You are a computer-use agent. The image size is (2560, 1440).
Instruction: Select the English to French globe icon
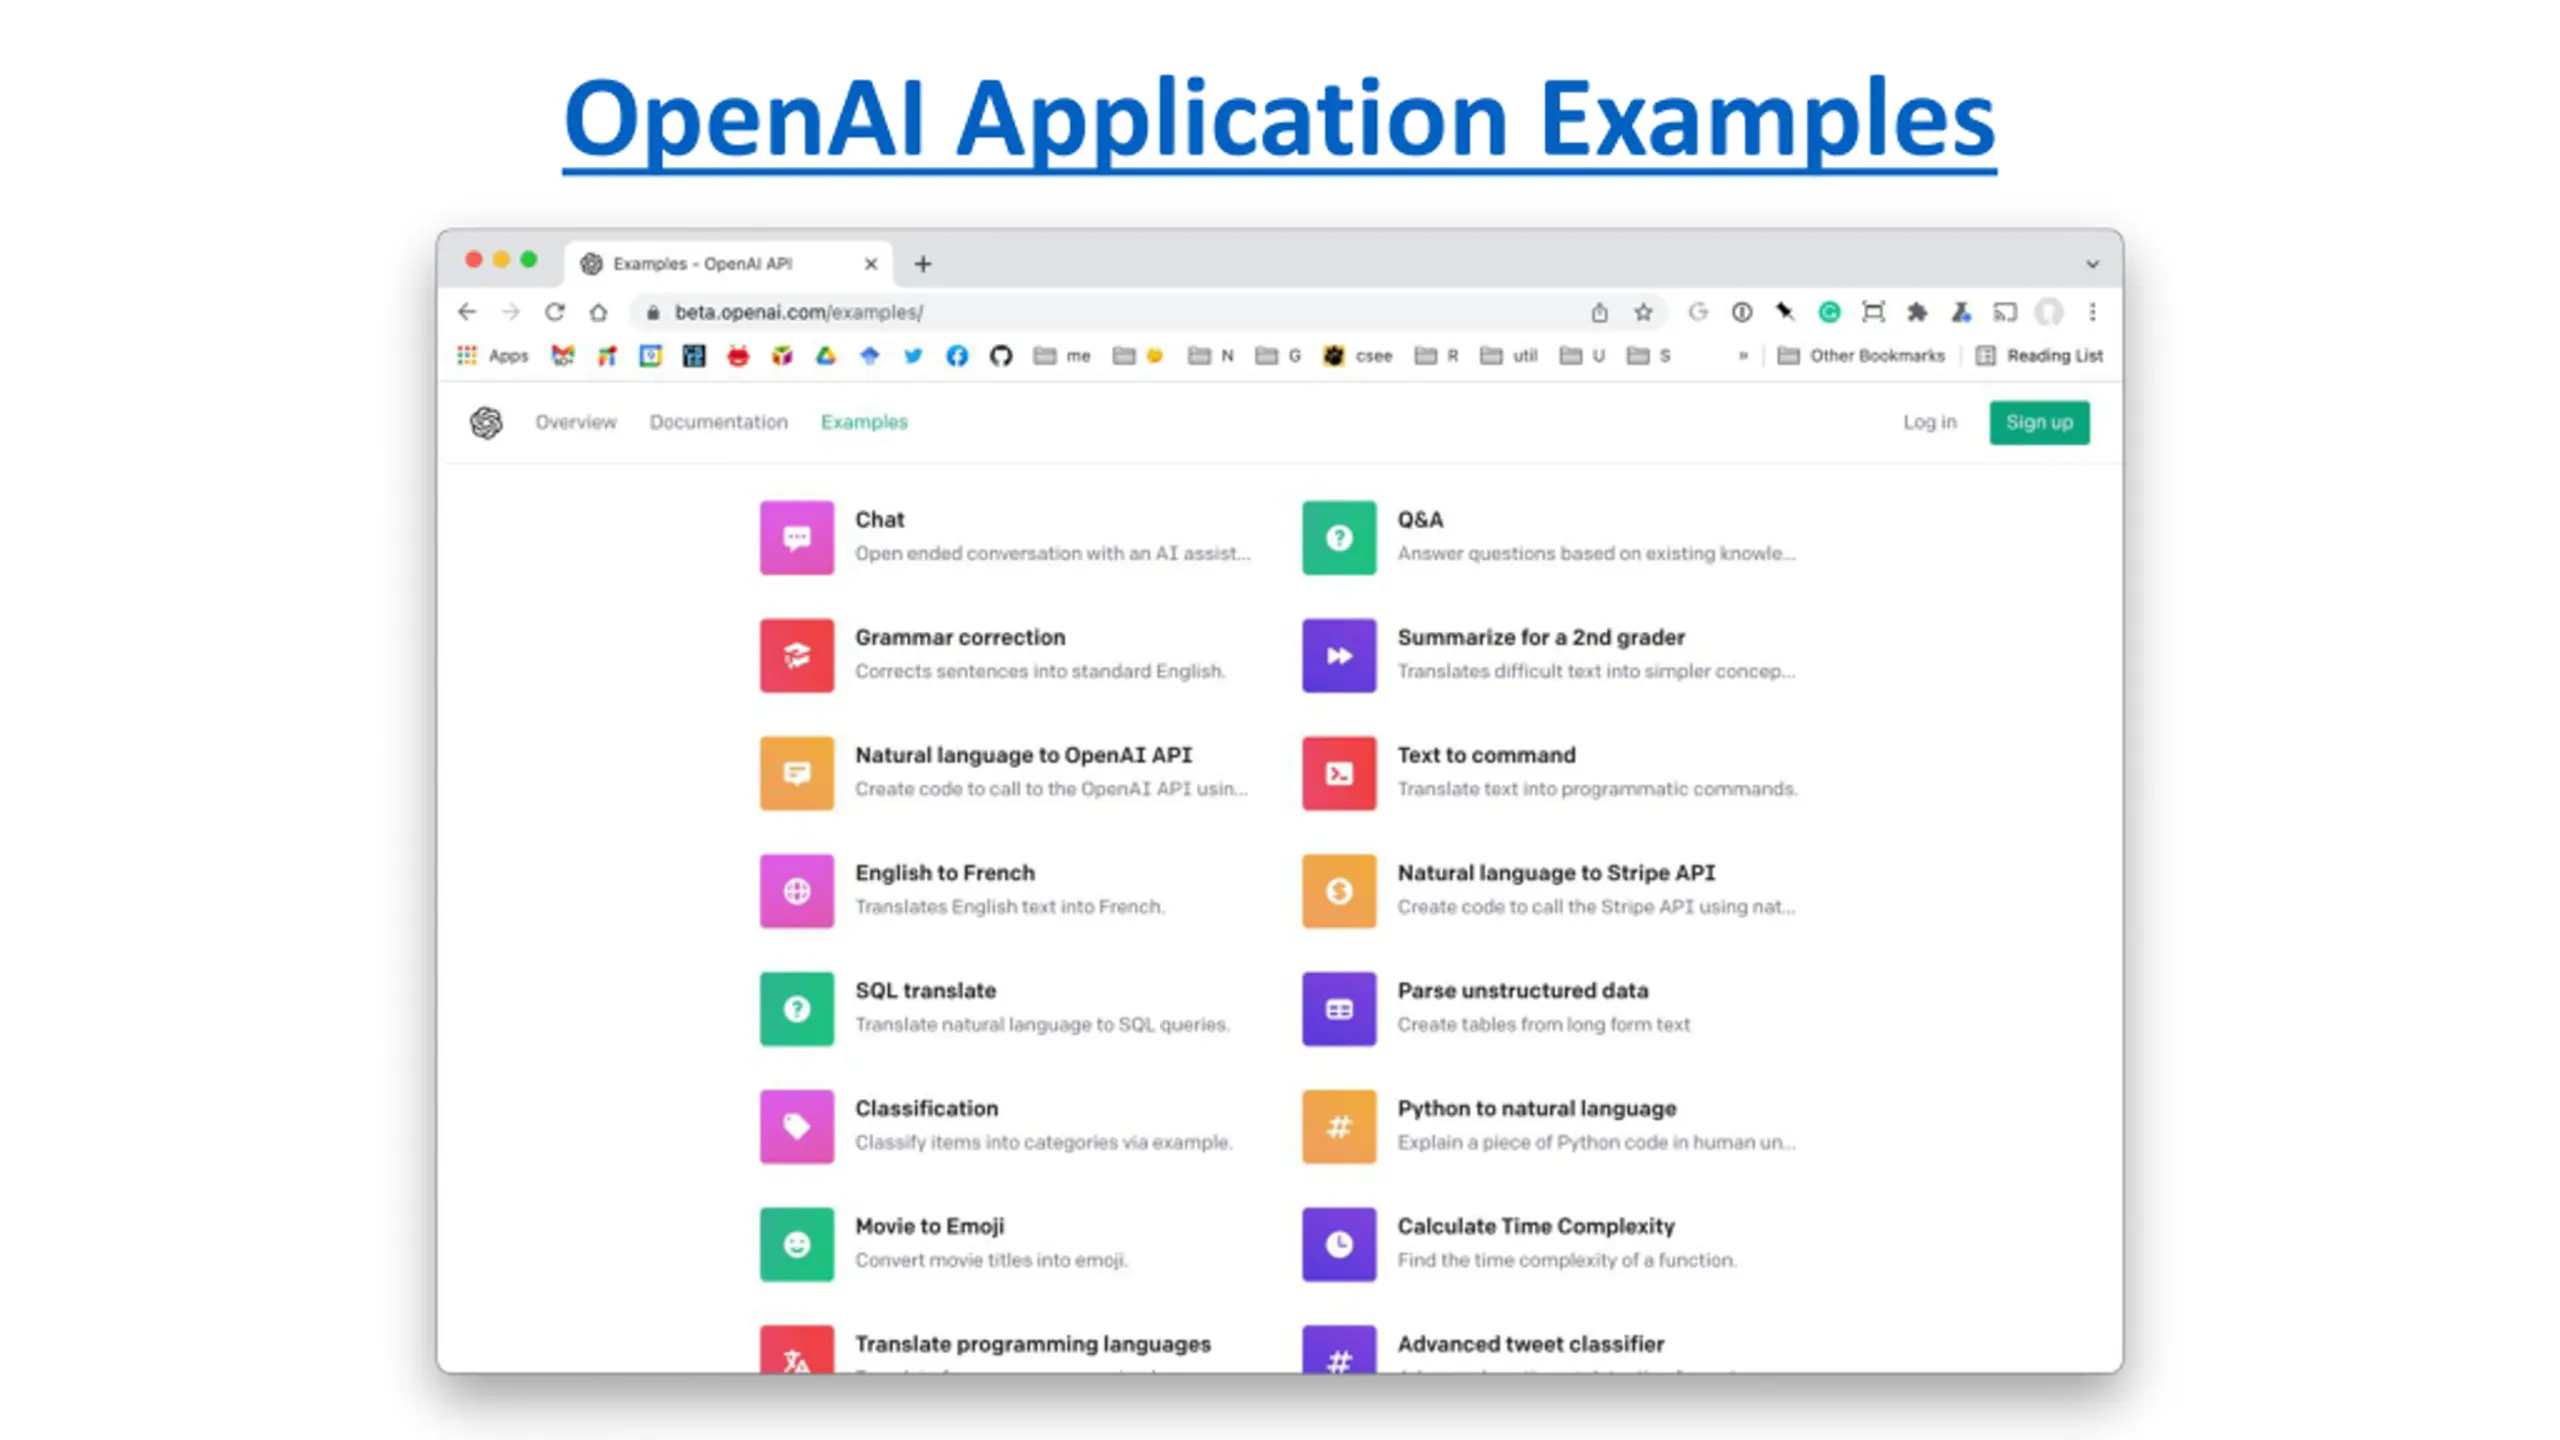click(x=796, y=891)
